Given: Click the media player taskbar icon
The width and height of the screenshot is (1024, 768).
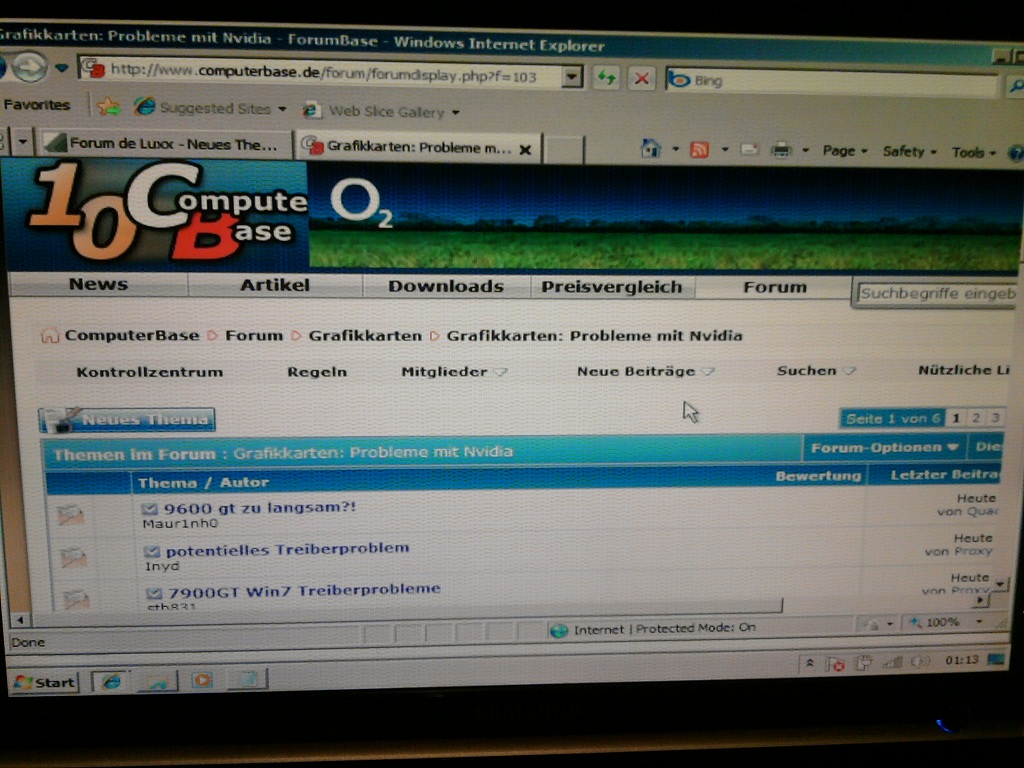Looking at the screenshot, I should click(x=202, y=680).
